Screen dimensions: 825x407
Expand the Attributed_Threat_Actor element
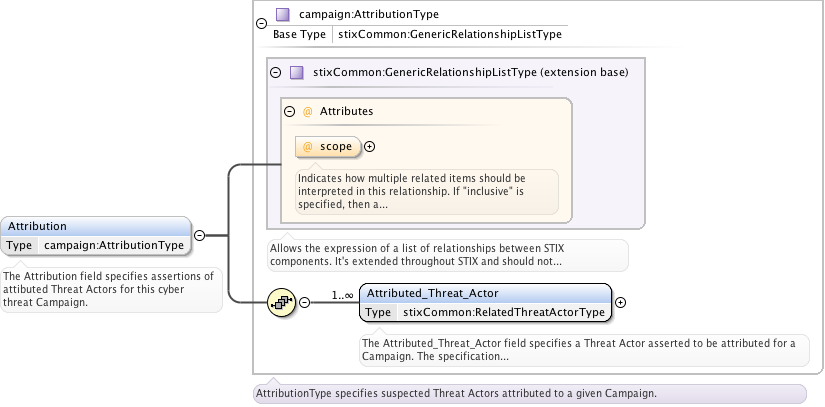pos(620,302)
